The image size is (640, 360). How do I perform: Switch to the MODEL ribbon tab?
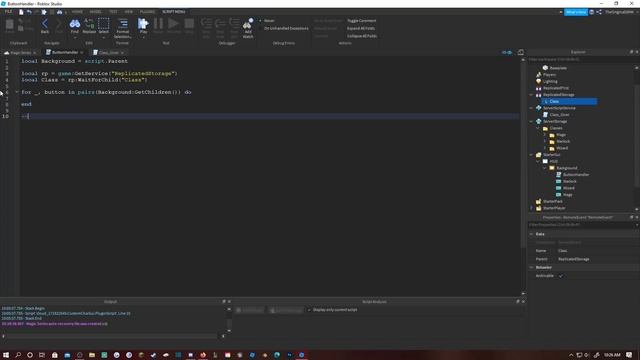tap(96, 12)
